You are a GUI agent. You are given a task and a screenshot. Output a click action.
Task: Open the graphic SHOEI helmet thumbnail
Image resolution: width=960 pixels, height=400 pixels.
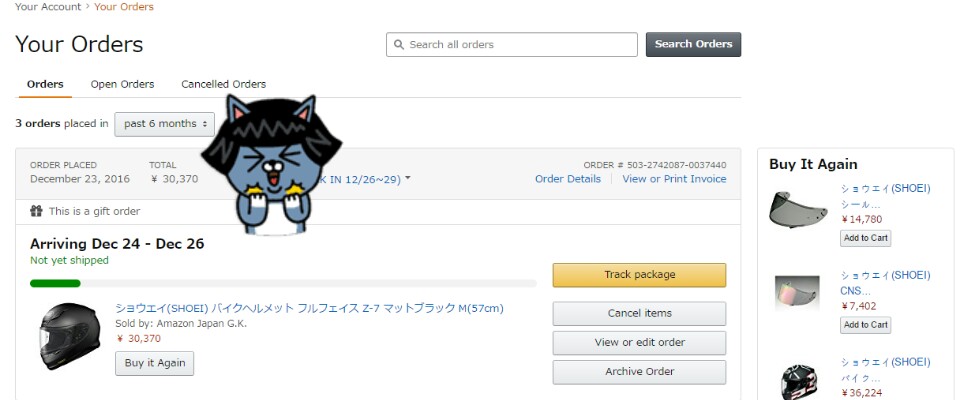799,380
